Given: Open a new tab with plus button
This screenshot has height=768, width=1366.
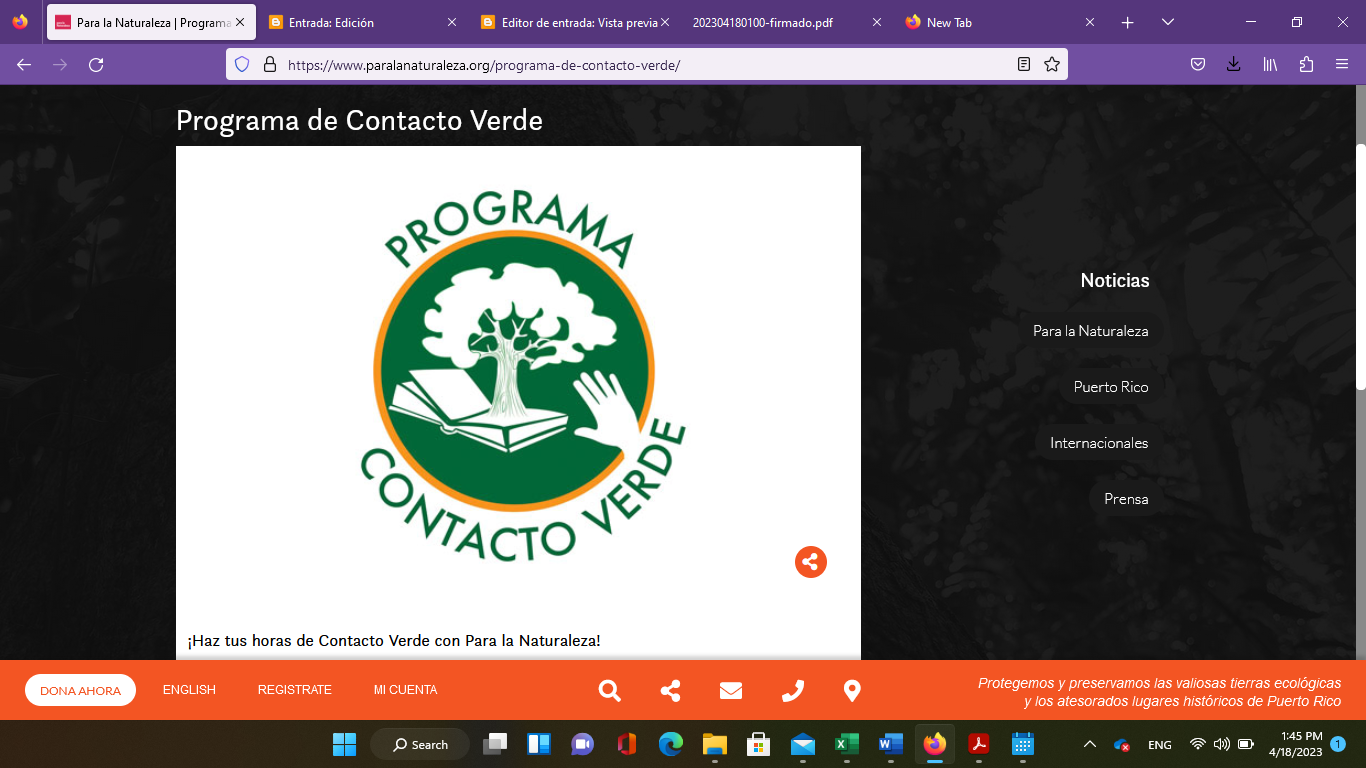Looking at the screenshot, I should (1128, 22).
